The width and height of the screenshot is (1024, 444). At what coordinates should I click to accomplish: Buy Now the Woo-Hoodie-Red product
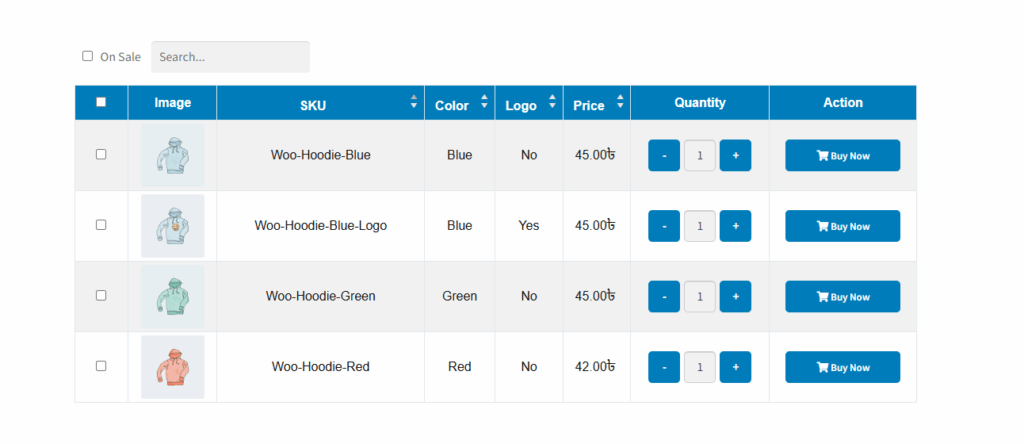tap(842, 367)
